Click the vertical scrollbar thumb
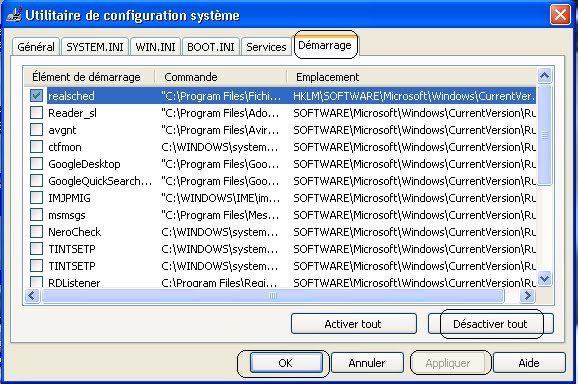This screenshot has height=384, width=578. [x=544, y=135]
